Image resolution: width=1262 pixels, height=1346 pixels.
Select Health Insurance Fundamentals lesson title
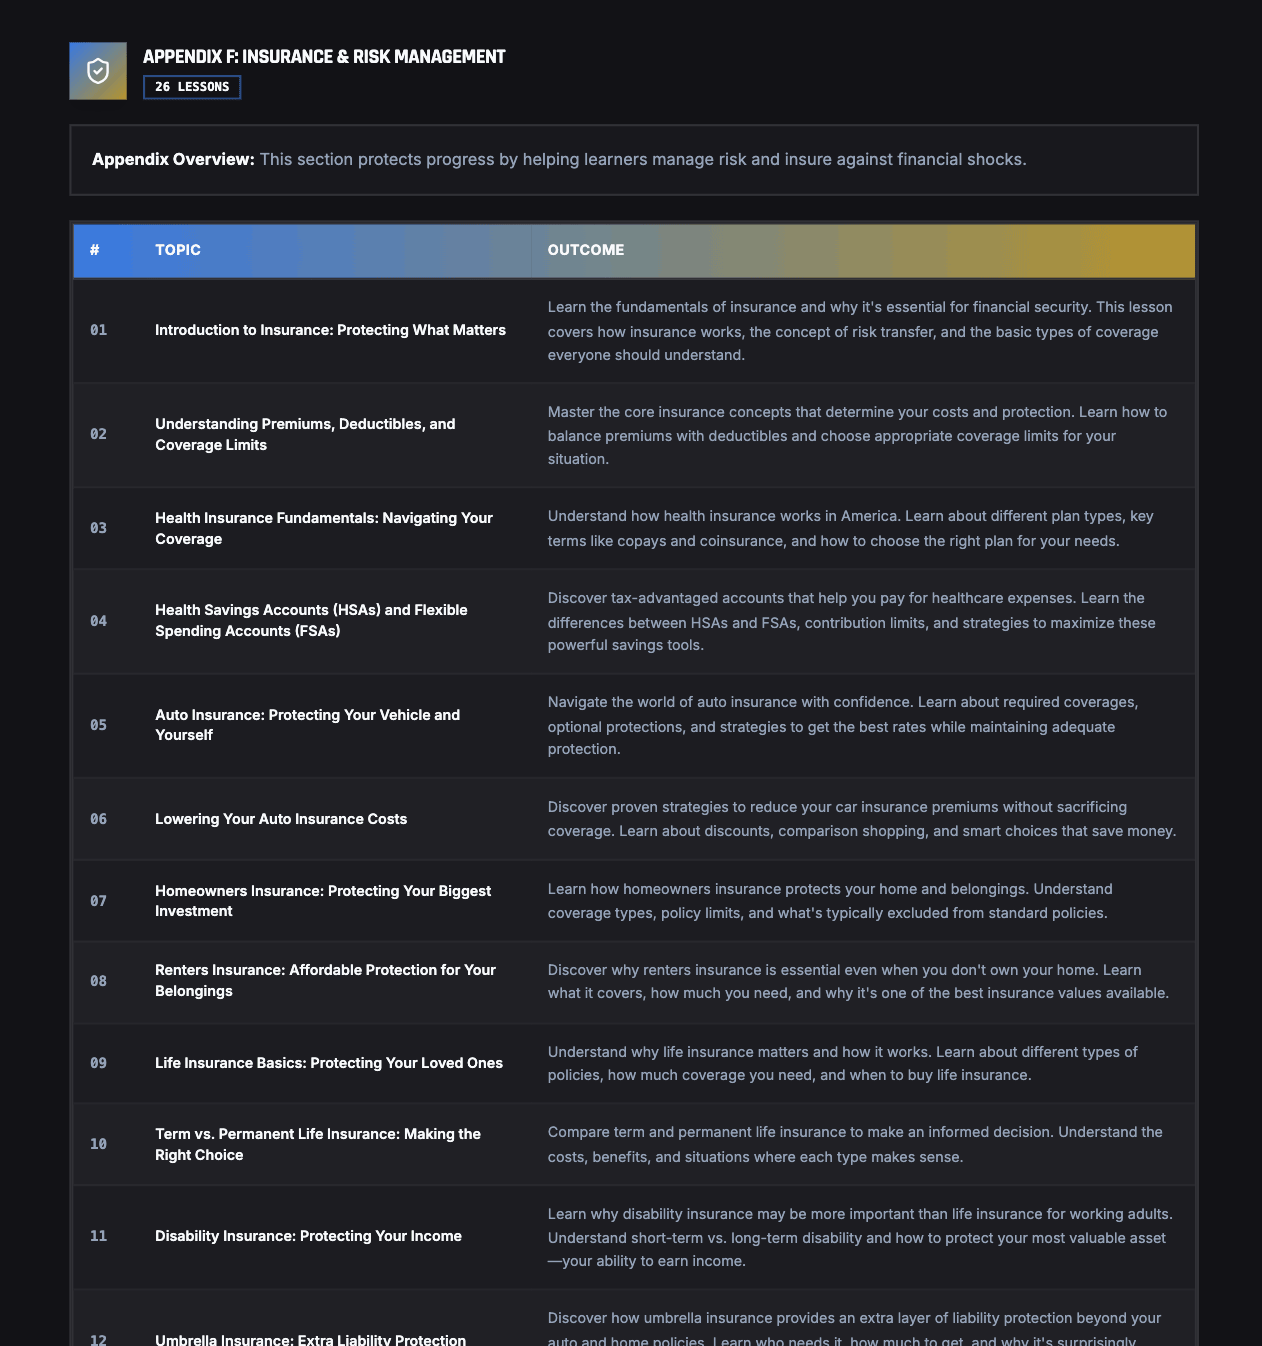323,528
